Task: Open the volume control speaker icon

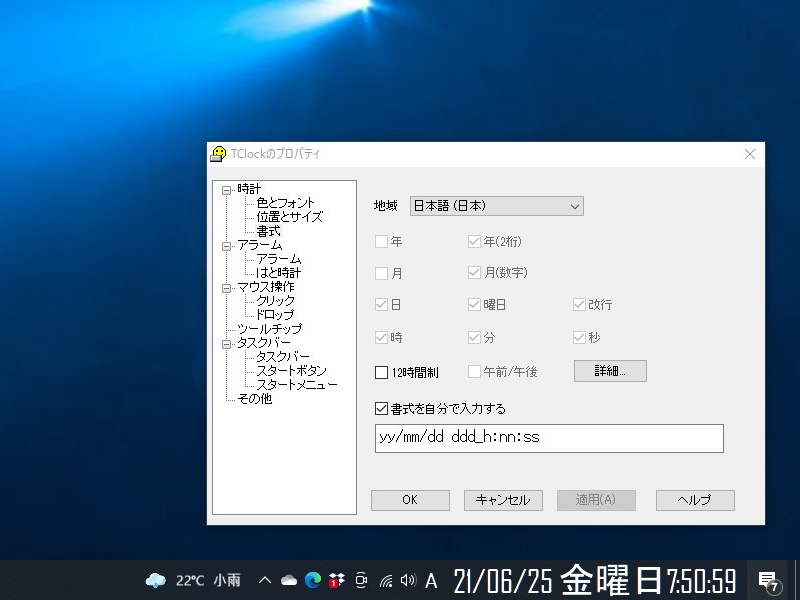Action: click(x=407, y=580)
